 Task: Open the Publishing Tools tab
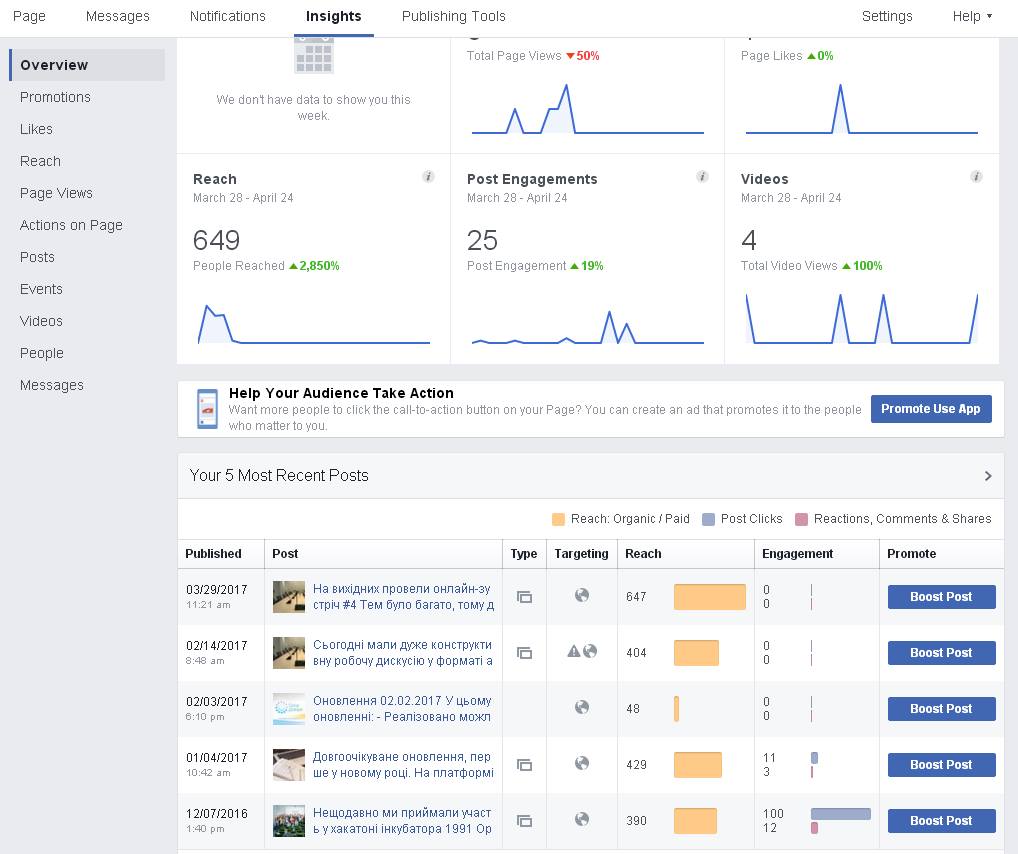453,16
